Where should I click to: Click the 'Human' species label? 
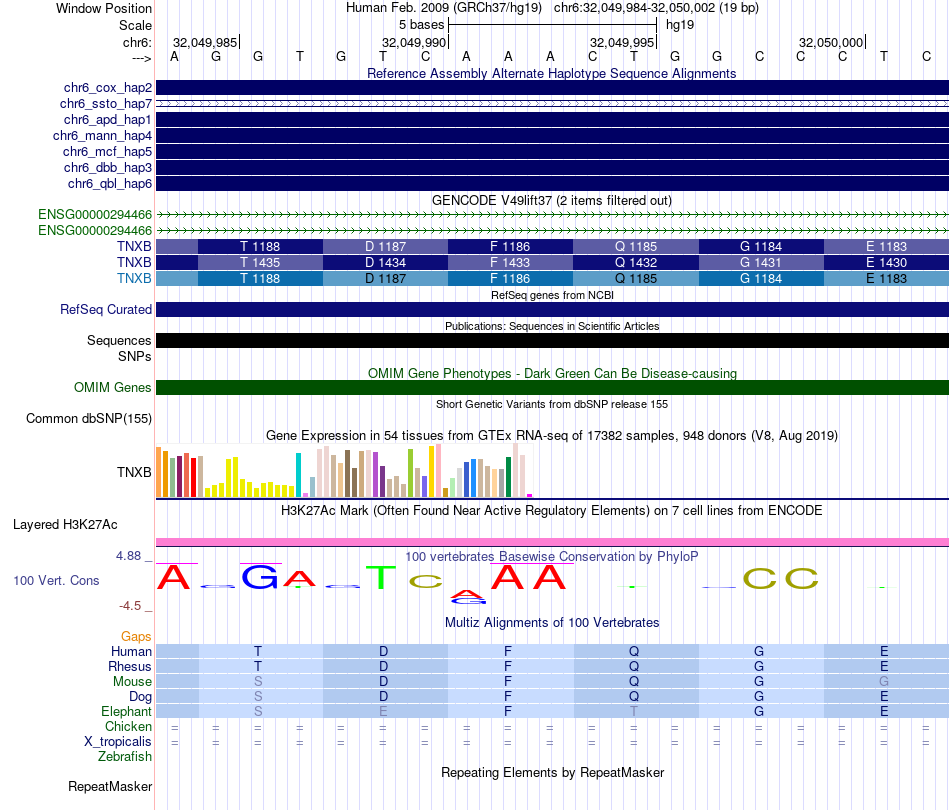point(131,651)
